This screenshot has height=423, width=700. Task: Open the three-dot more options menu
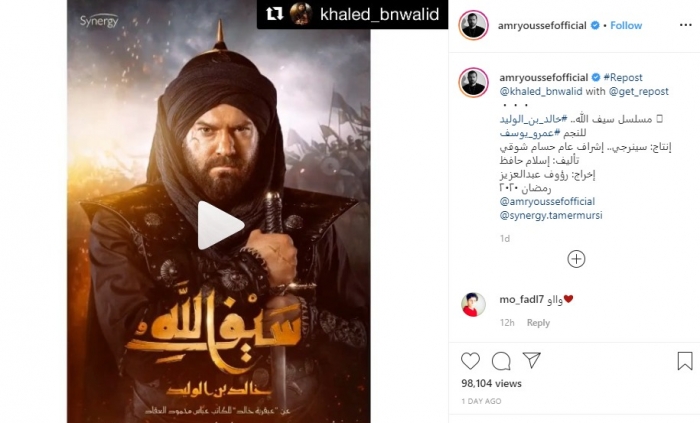685,25
